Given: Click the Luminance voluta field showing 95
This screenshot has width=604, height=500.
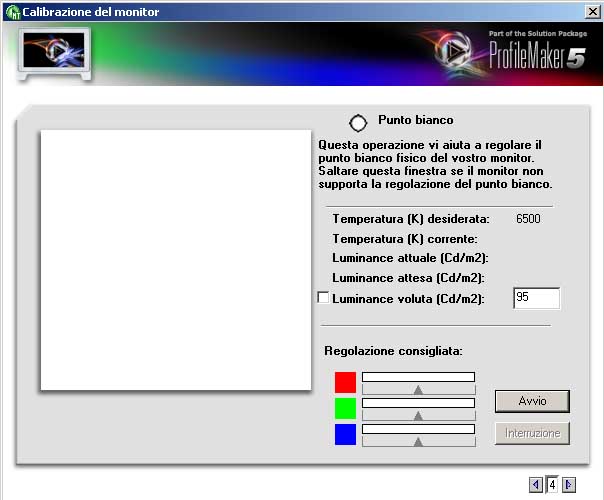Looking at the screenshot, I should click(537, 298).
